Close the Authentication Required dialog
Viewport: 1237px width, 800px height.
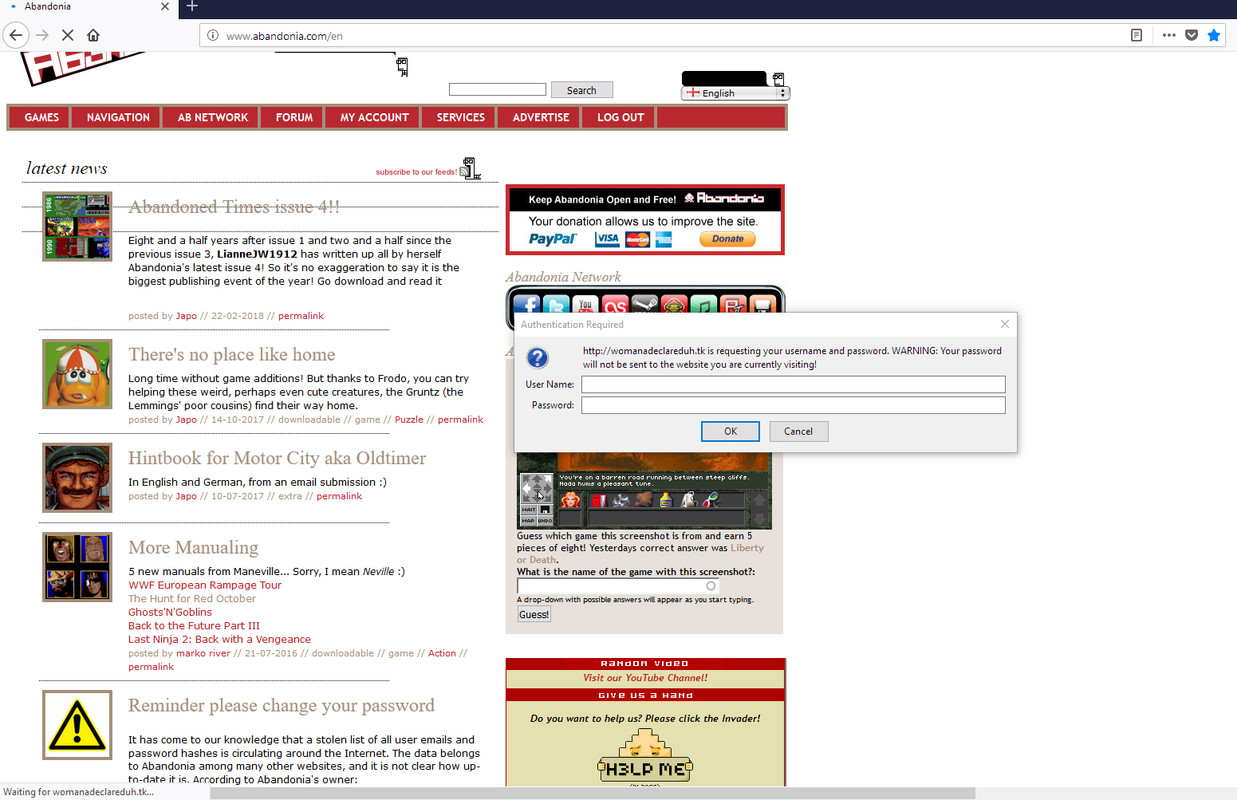pos(1005,324)
